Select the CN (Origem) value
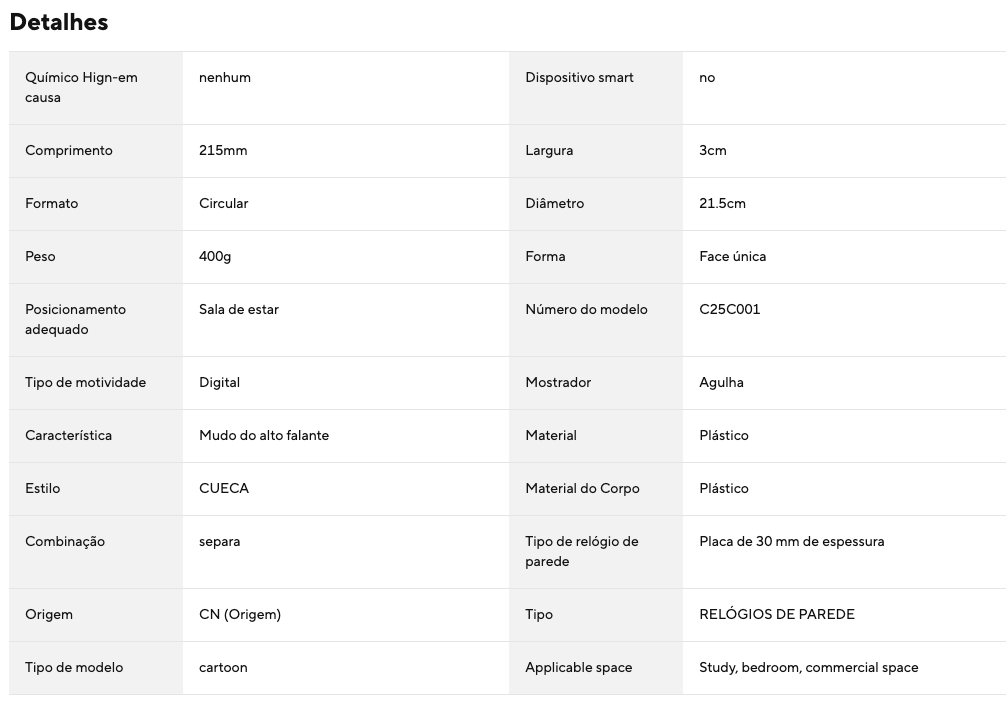This screenshot has width=1006, height=710. click(240, 614)
